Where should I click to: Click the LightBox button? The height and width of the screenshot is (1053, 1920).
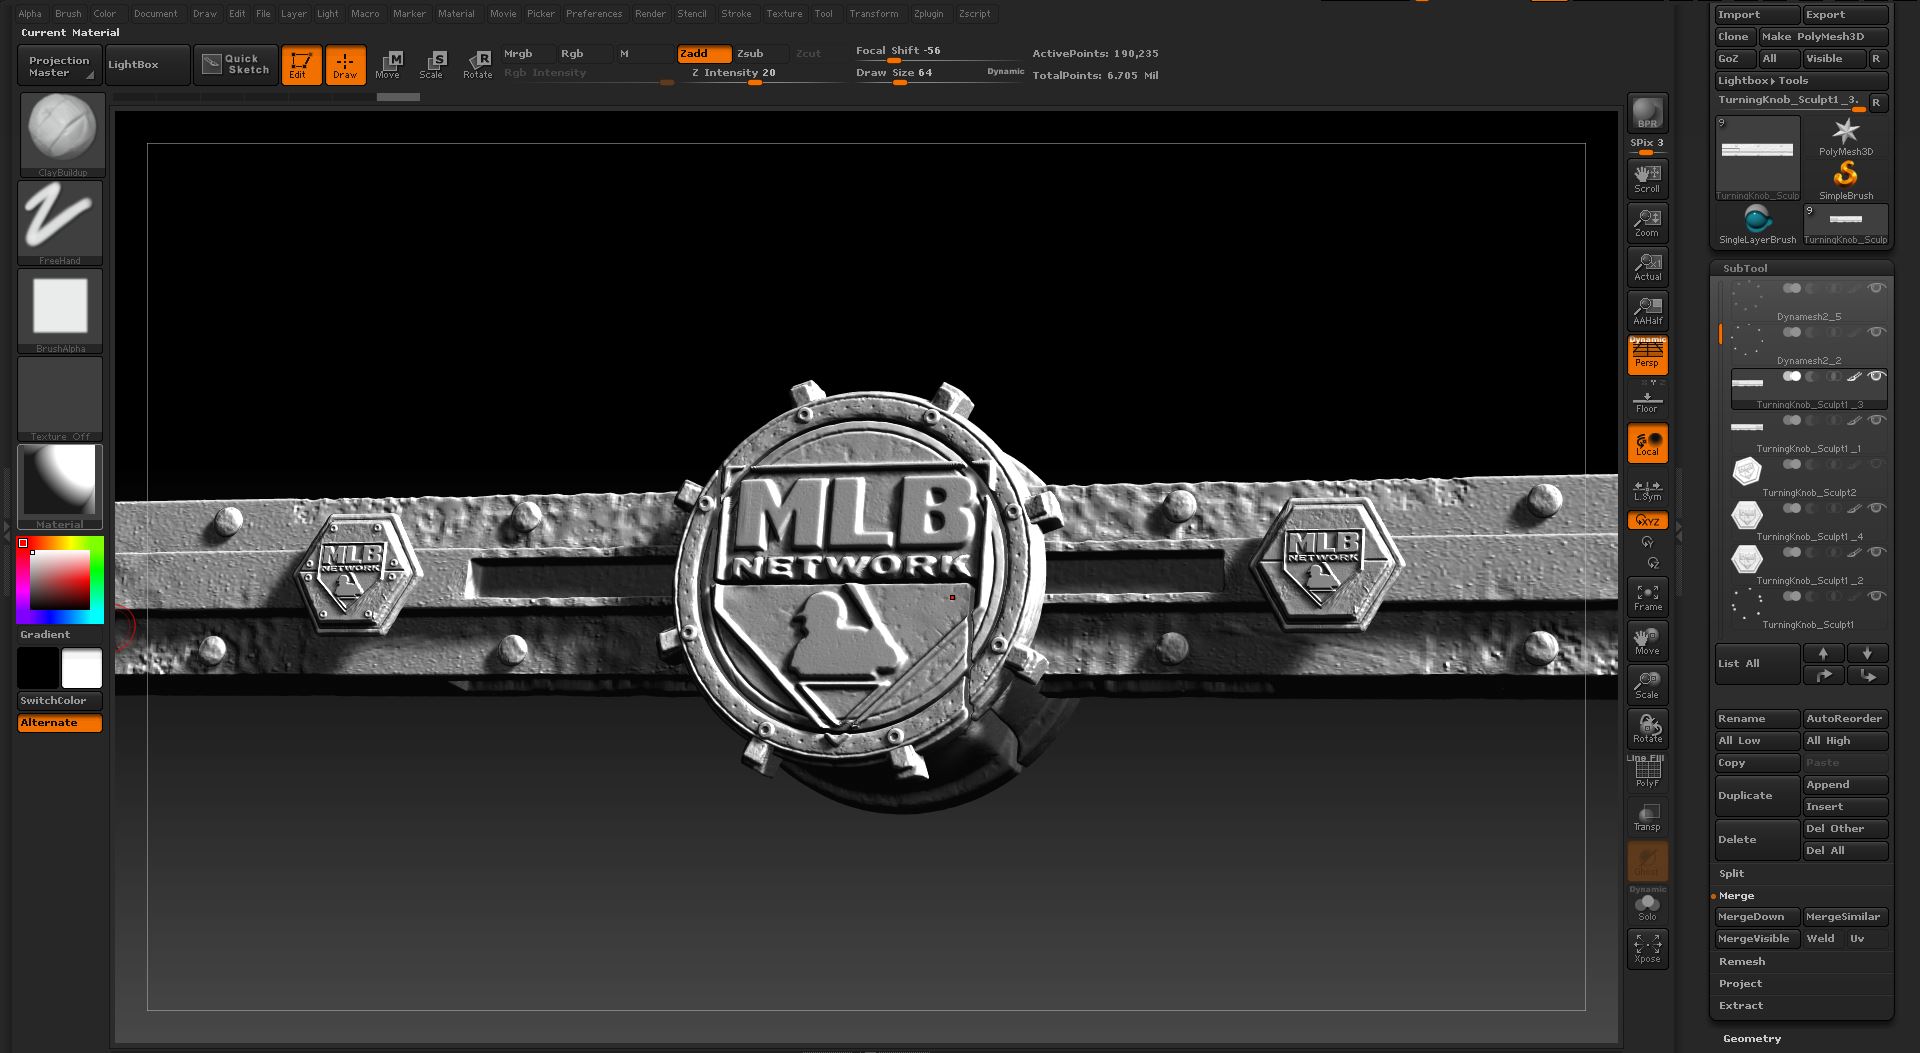[x=147, y=65]
